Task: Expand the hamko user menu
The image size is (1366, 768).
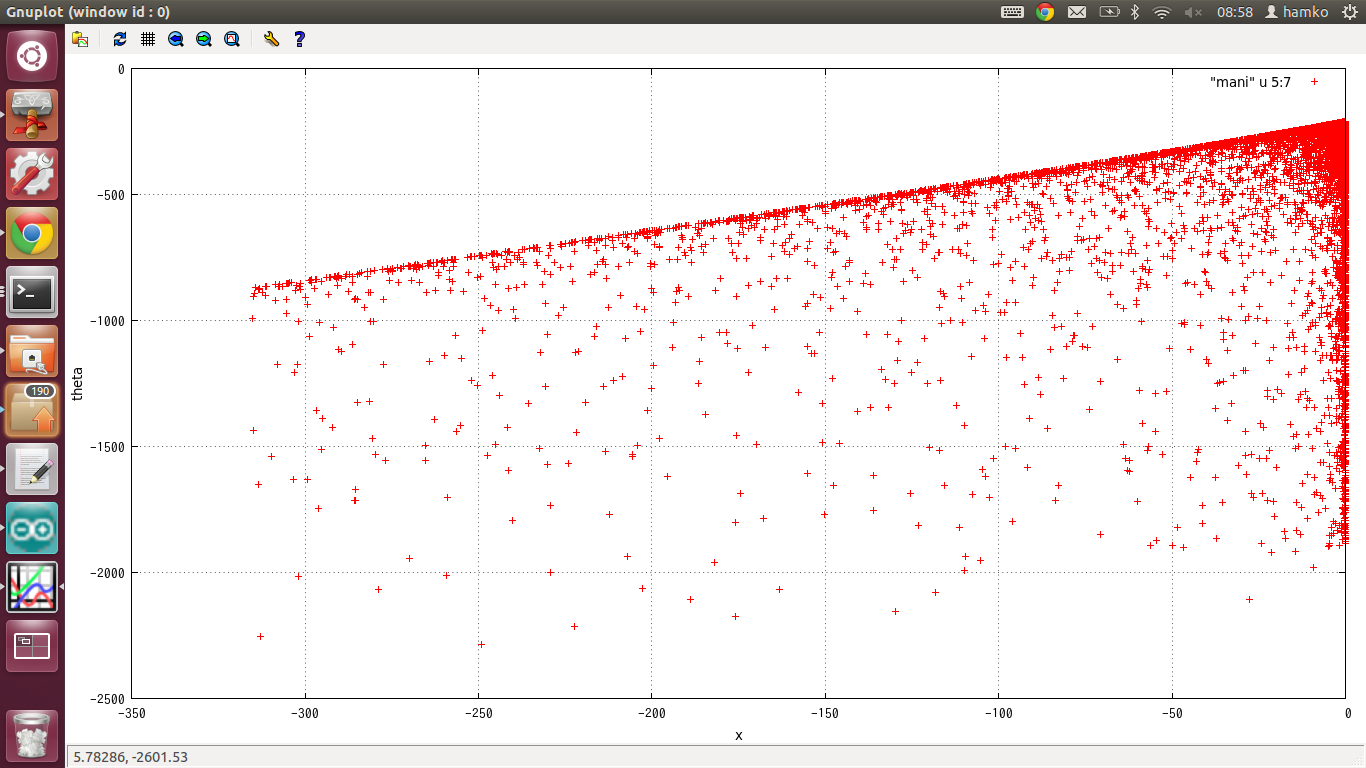Action: point(1298,12)
